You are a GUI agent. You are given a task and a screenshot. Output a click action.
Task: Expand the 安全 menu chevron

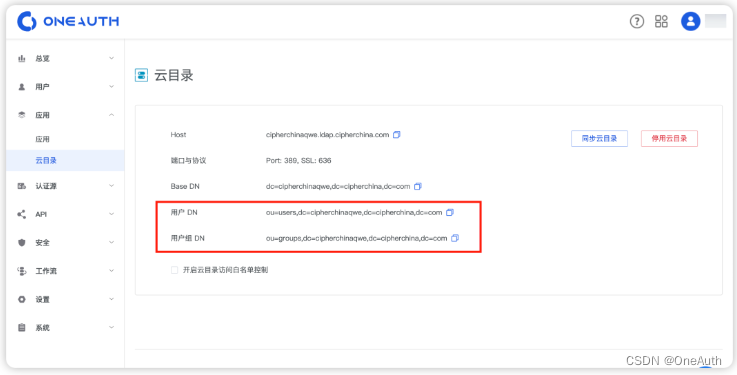point(111,242)
